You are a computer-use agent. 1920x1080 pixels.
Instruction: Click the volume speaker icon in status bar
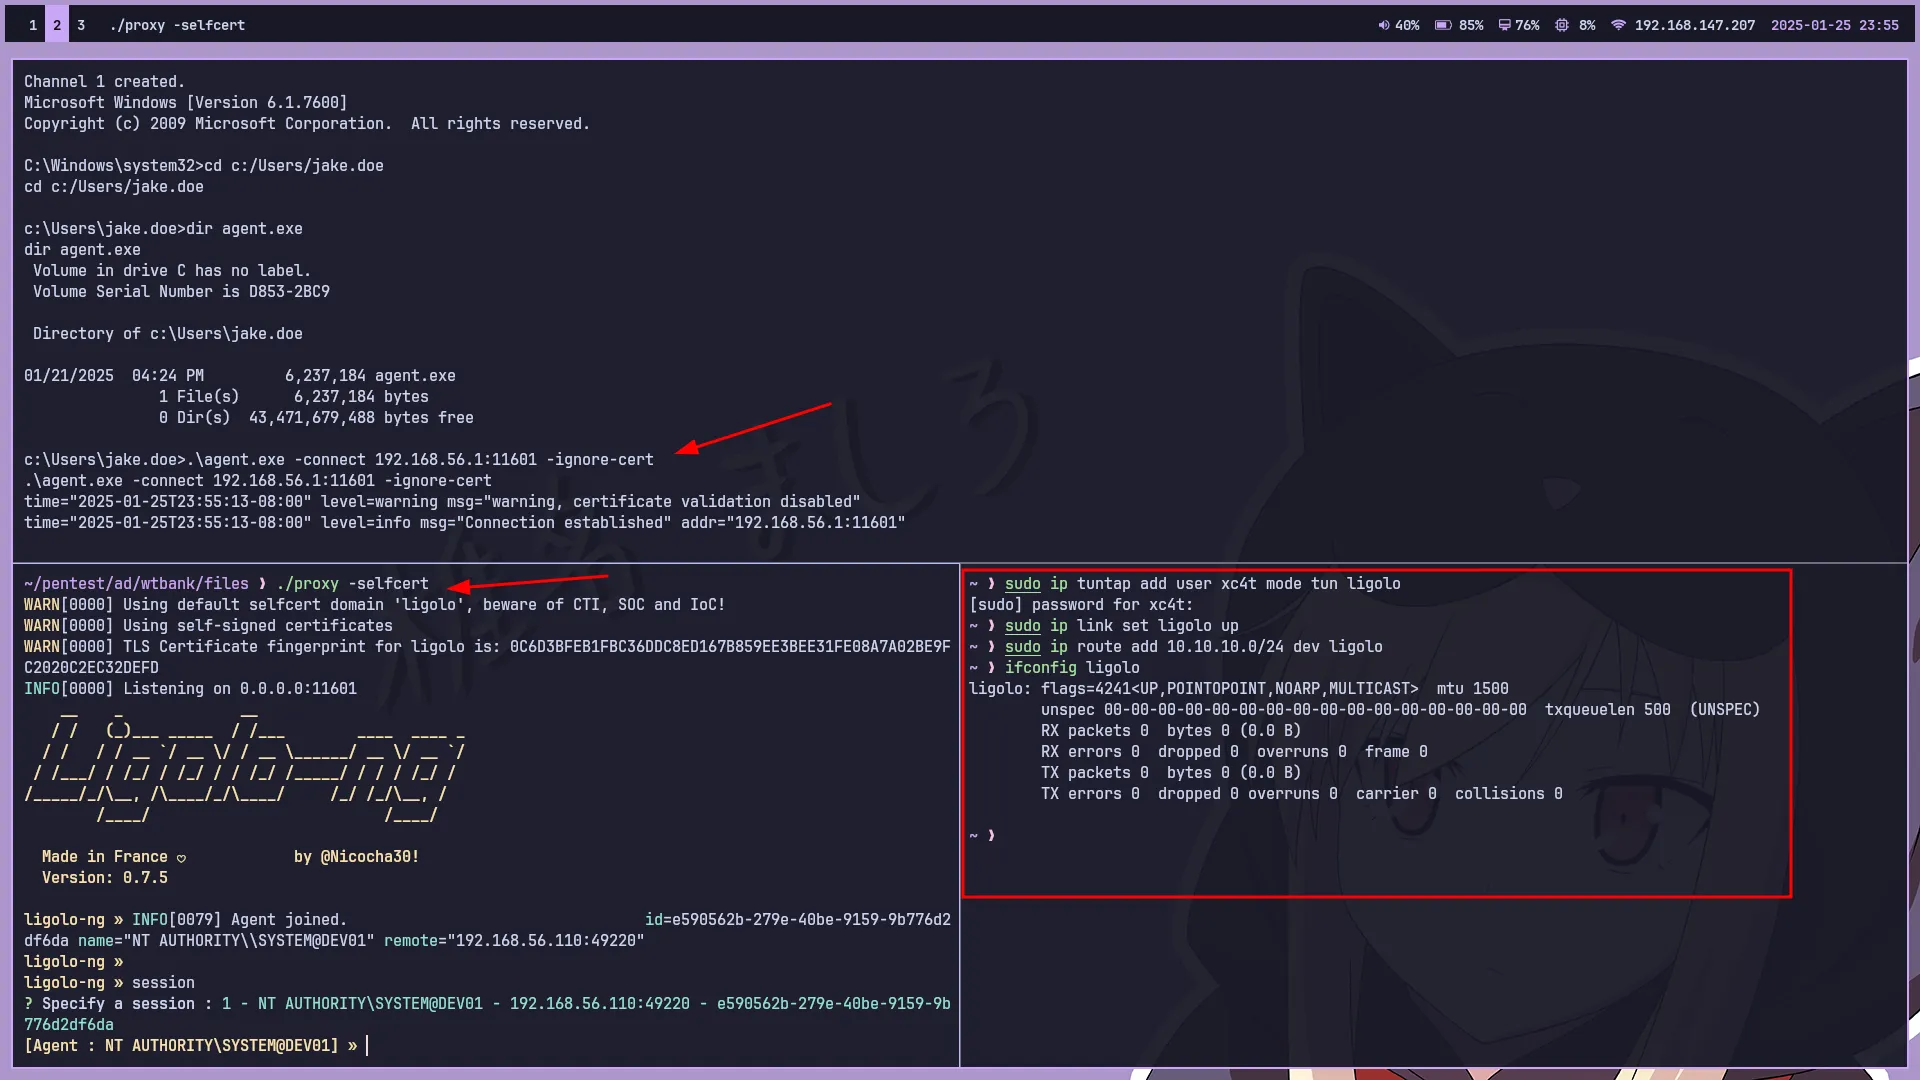pyautogui.click(x=1384, y=25)
